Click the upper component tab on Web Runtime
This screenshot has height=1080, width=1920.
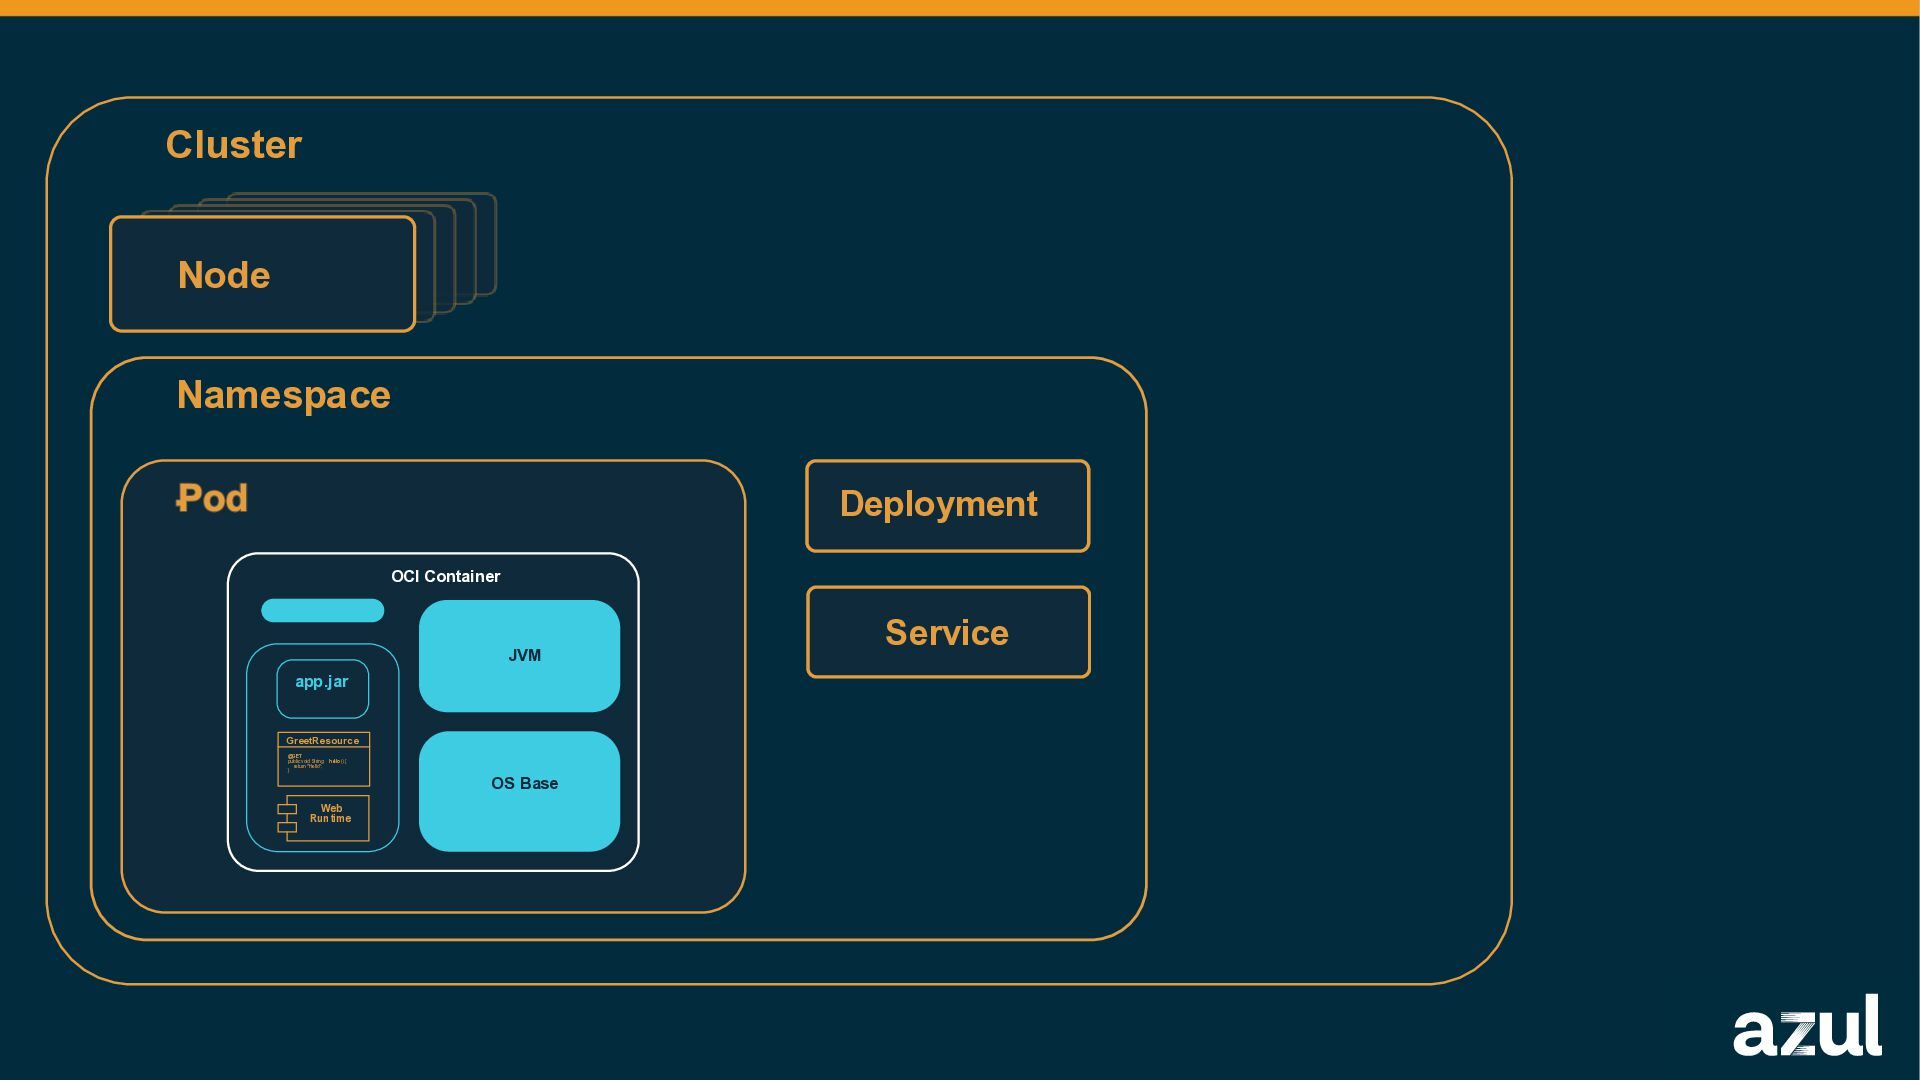click(x=287, y=809)
